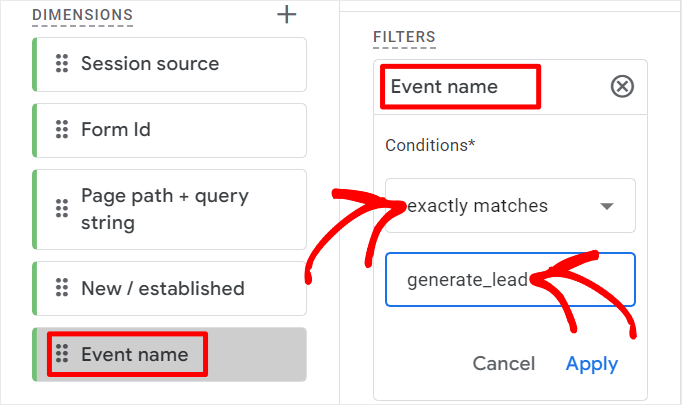Click the FILTERS section heading

click(x=404, y=38)
